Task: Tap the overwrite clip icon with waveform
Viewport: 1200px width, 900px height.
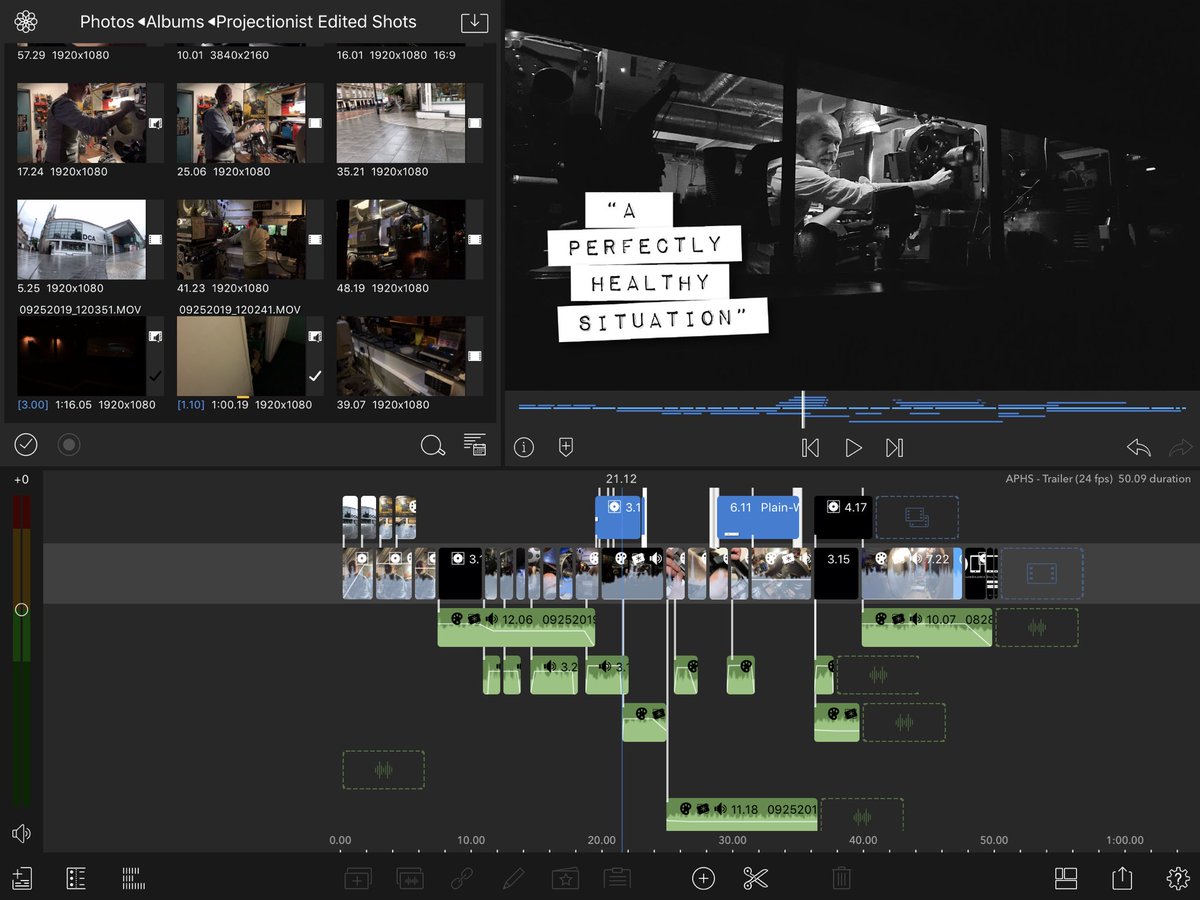Action: [x=409, y=879]
